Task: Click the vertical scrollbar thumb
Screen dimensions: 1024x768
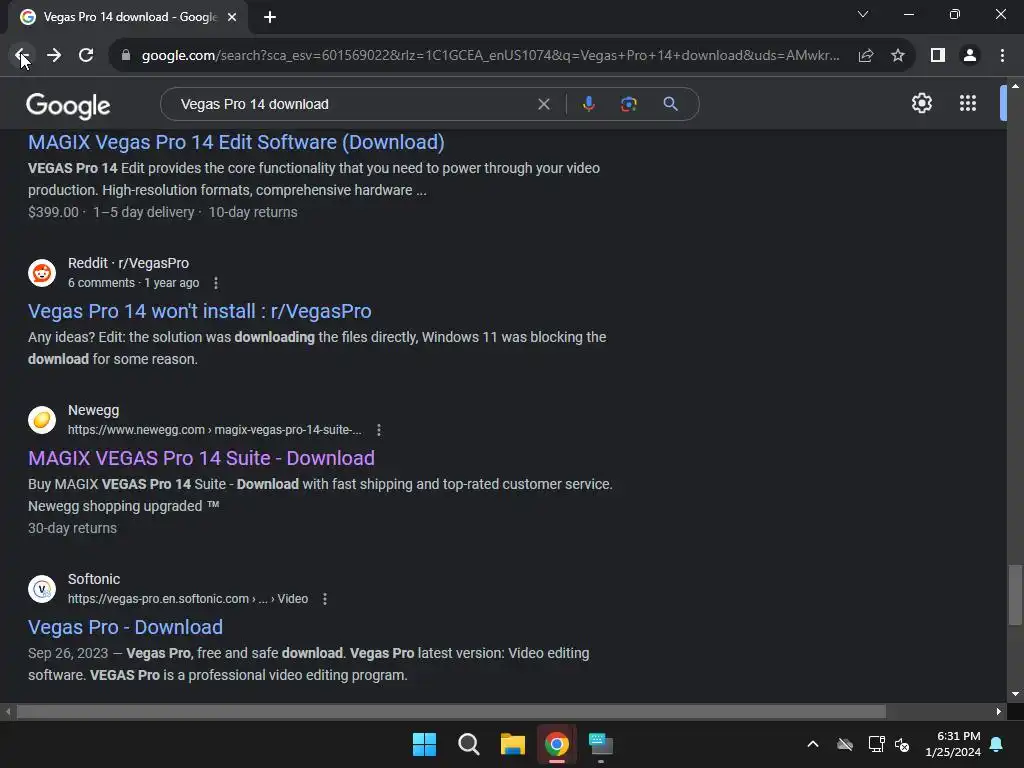Action: (1016, 595)
